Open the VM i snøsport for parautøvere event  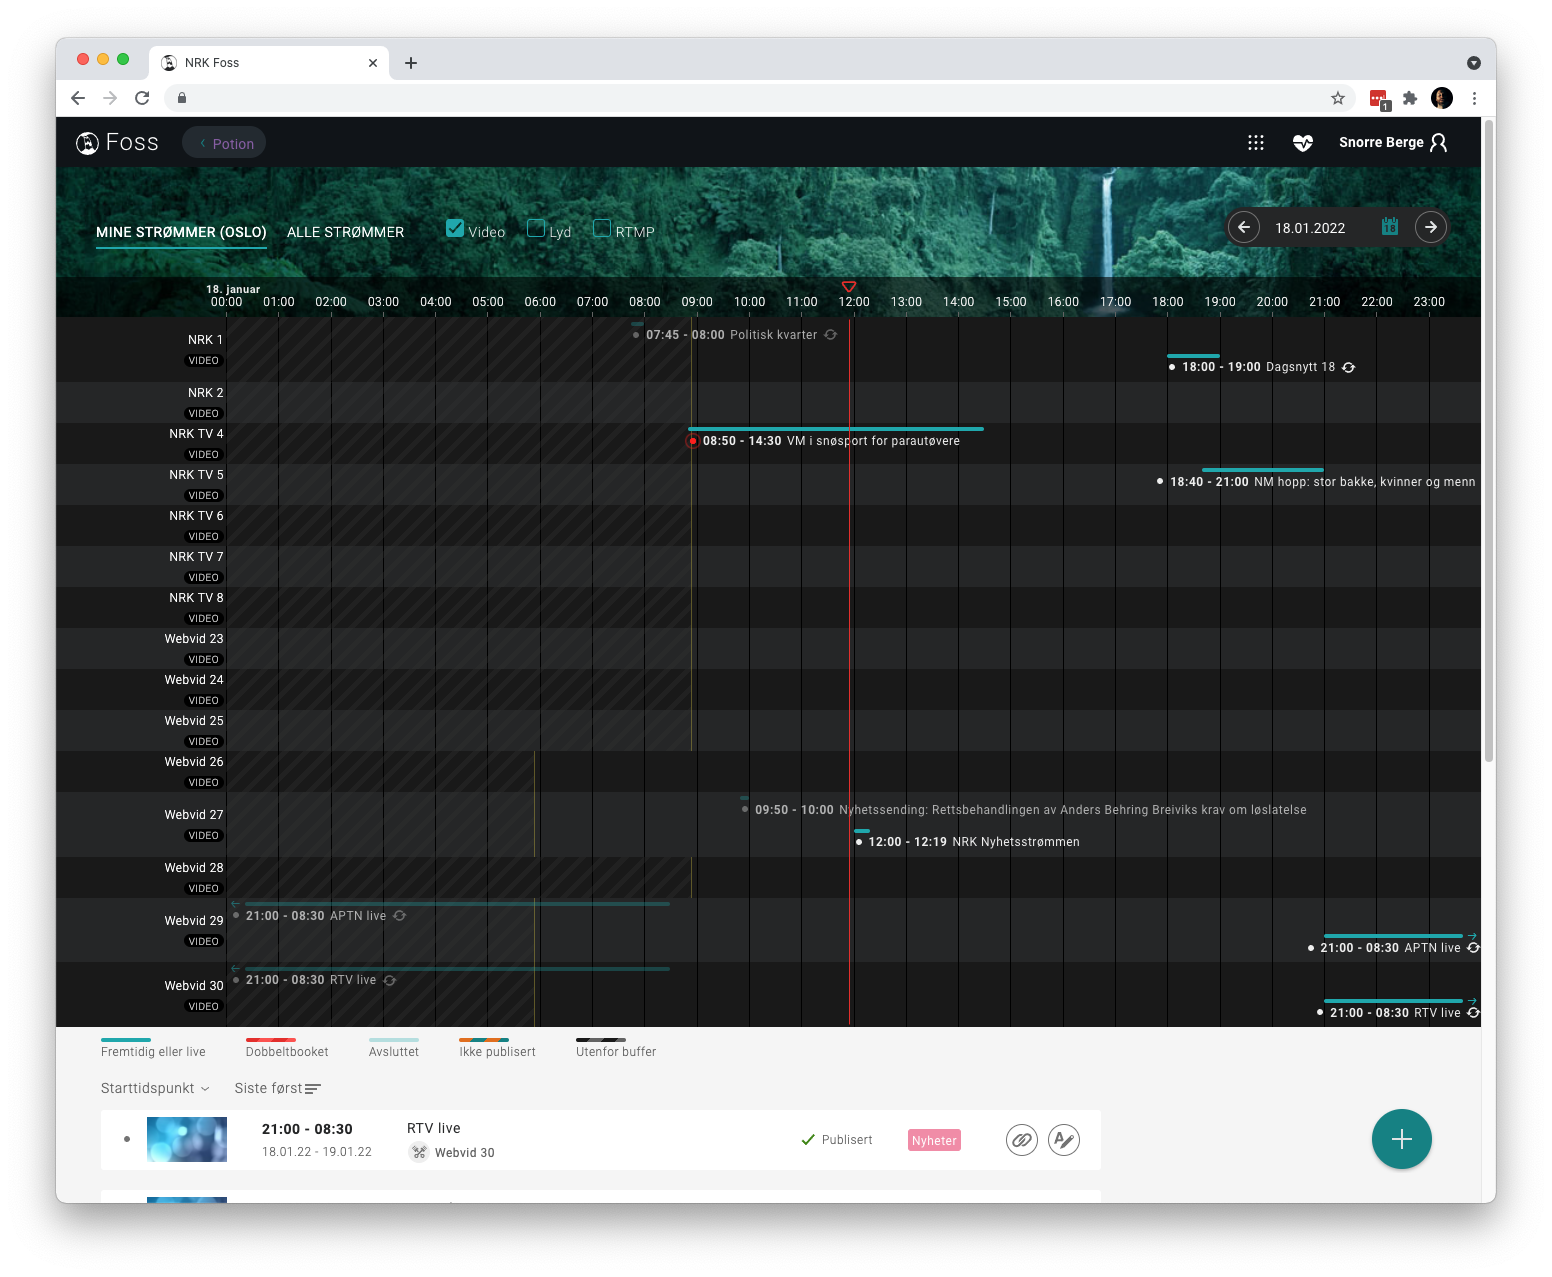(x=831, y=441)
